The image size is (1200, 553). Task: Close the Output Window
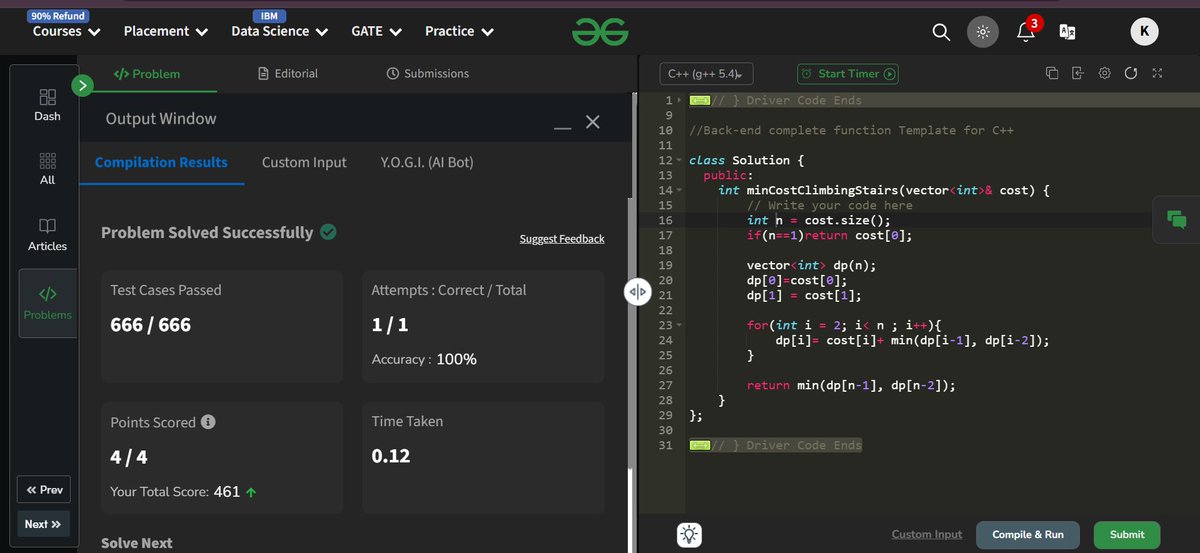593,121
